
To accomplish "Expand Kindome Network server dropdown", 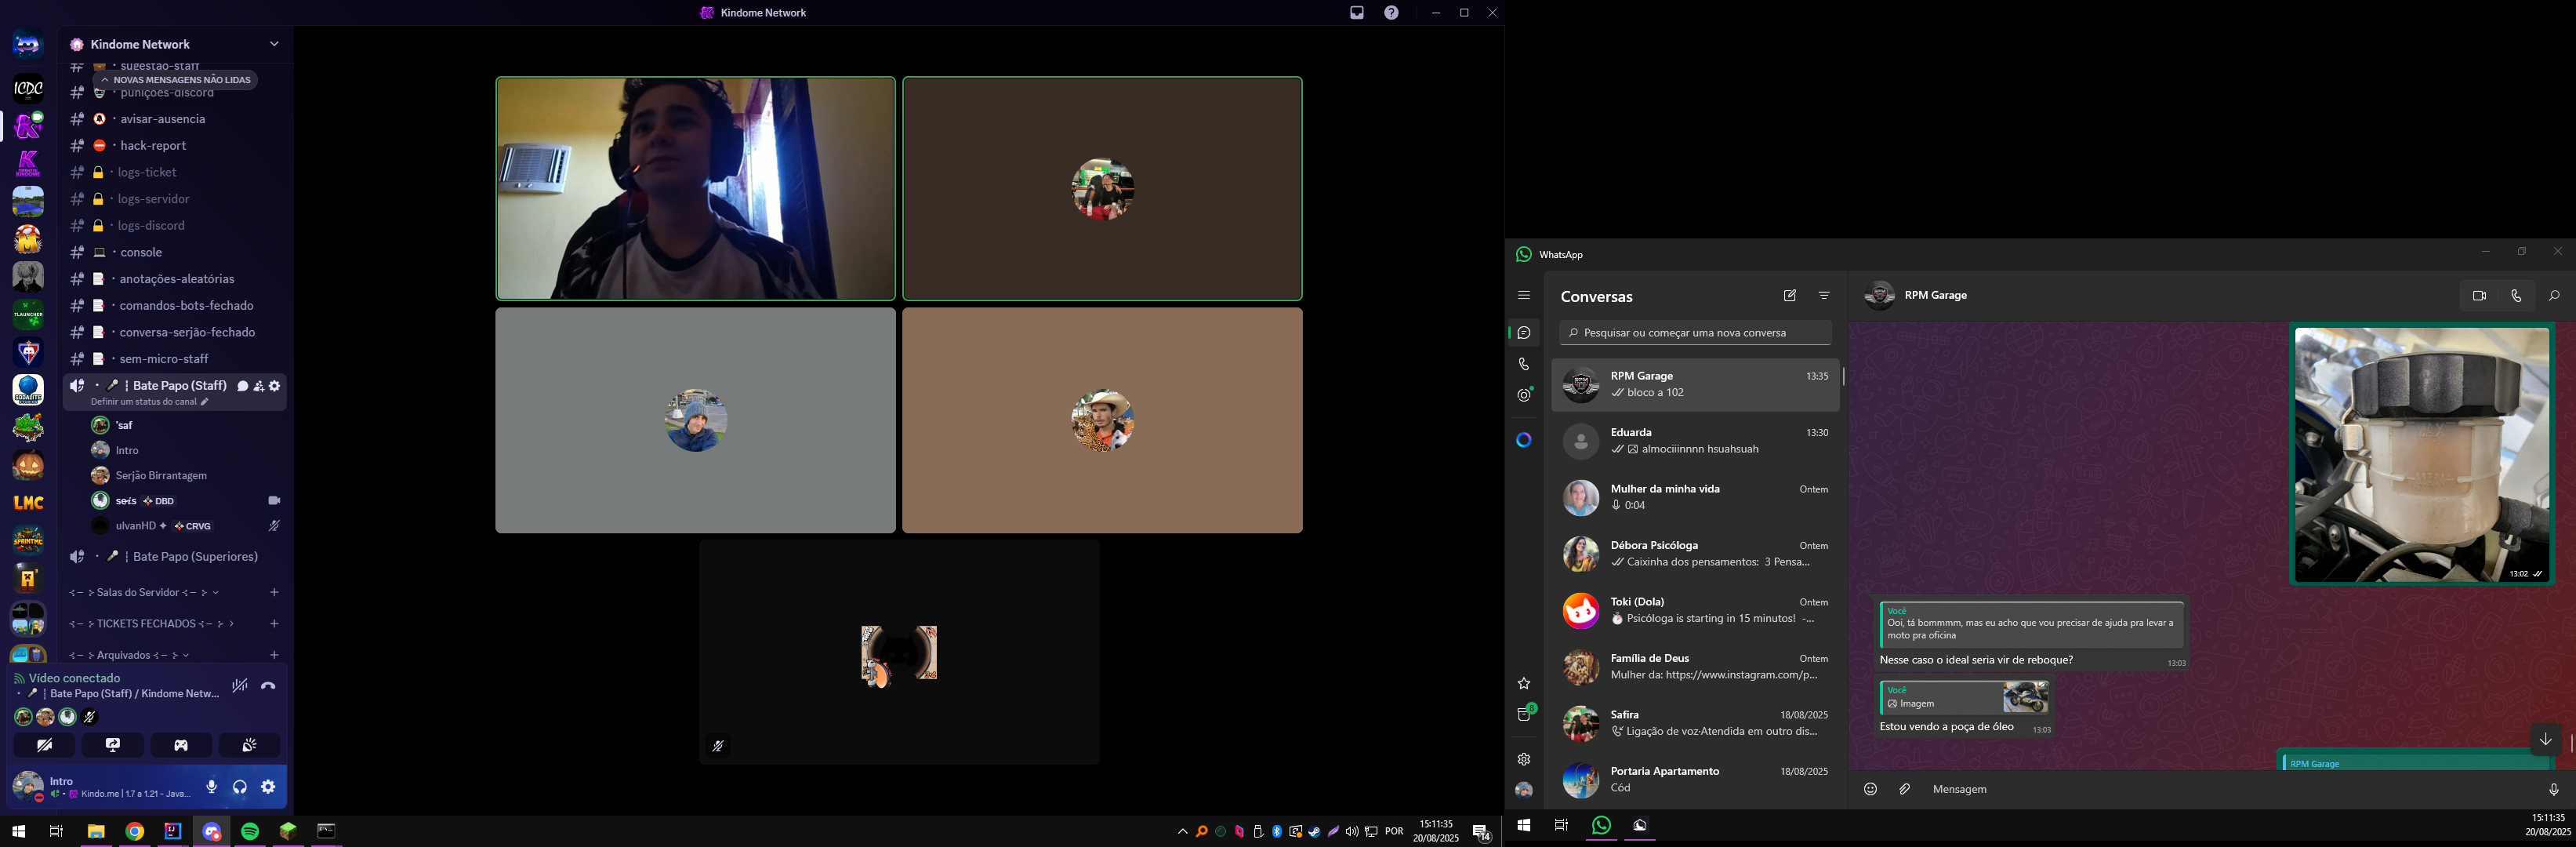I will 274,44.
